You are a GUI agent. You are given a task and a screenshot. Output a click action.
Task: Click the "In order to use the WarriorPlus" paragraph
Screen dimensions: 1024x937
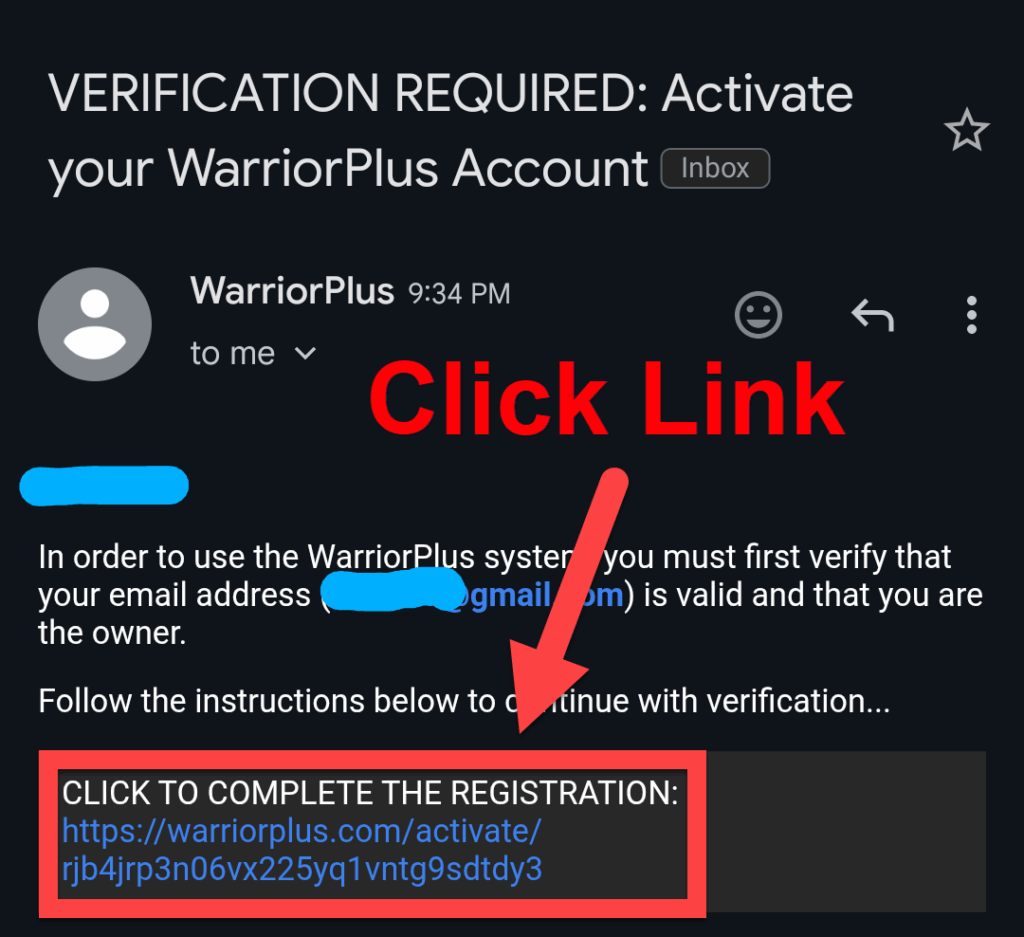click(510, 594)
